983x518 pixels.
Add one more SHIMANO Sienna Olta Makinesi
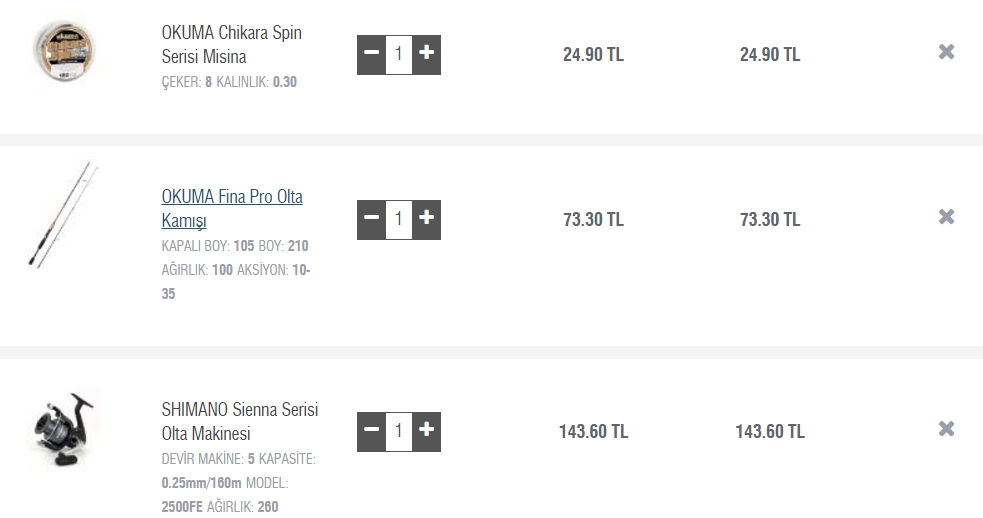coord(427,431)
